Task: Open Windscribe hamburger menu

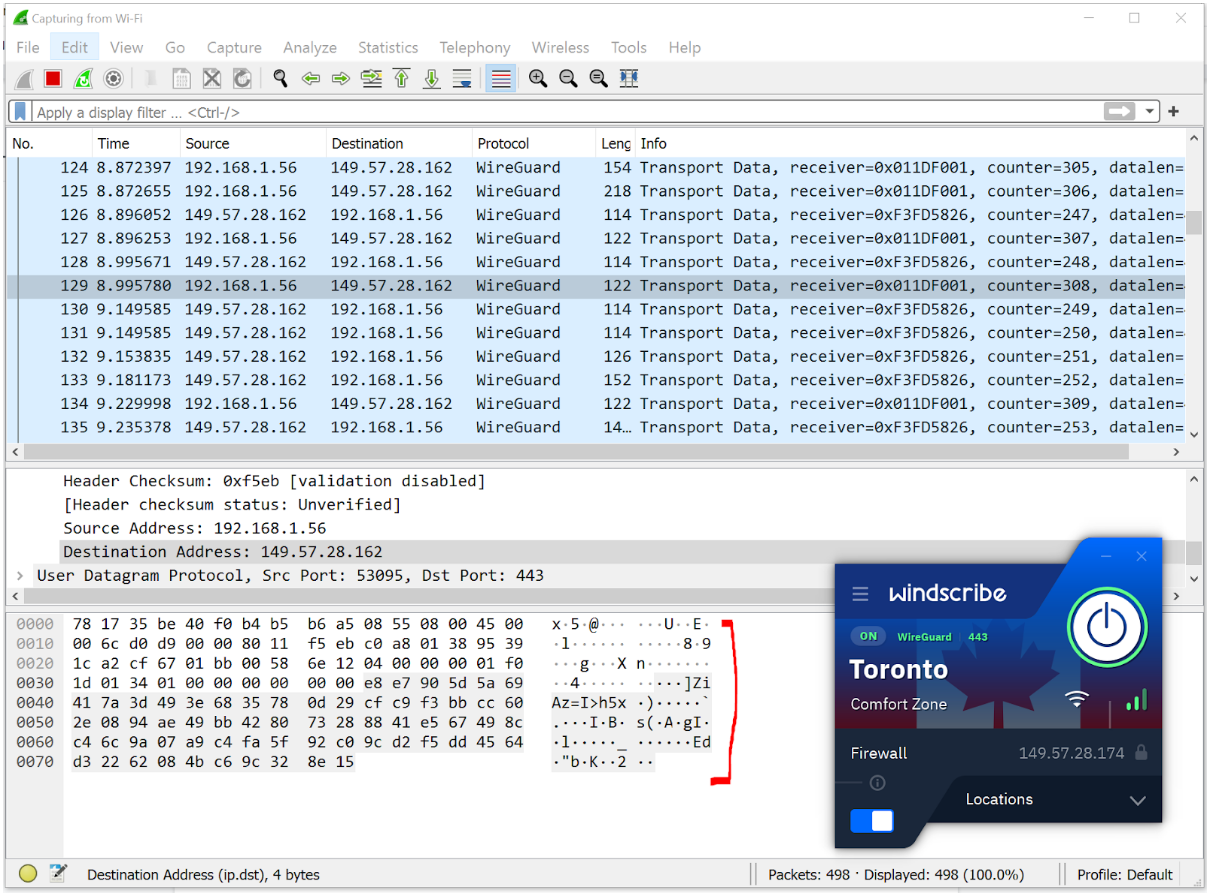Action: pos(860,594)
